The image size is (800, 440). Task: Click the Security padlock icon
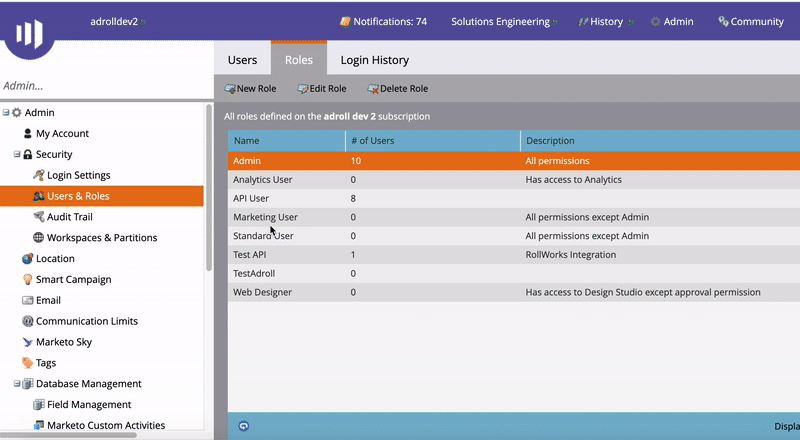pyautogui.click(x=28, y=154)
